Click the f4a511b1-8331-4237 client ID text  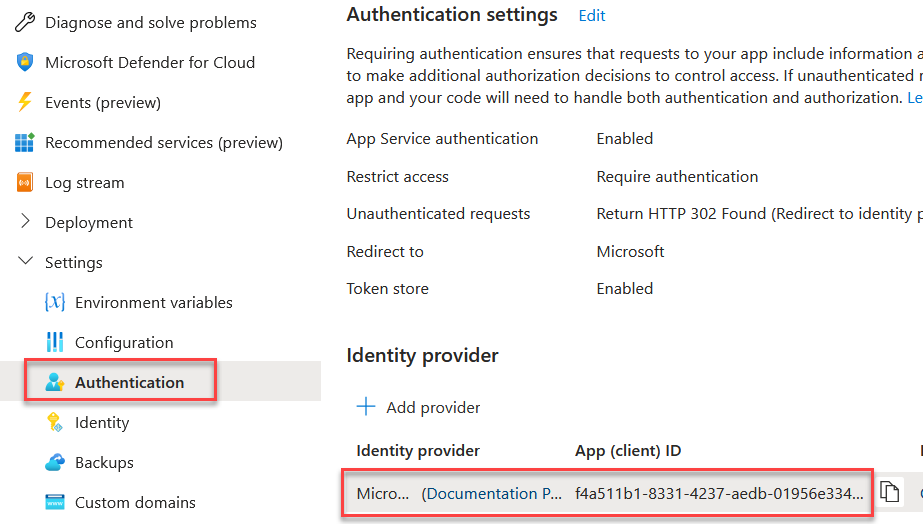719,493
